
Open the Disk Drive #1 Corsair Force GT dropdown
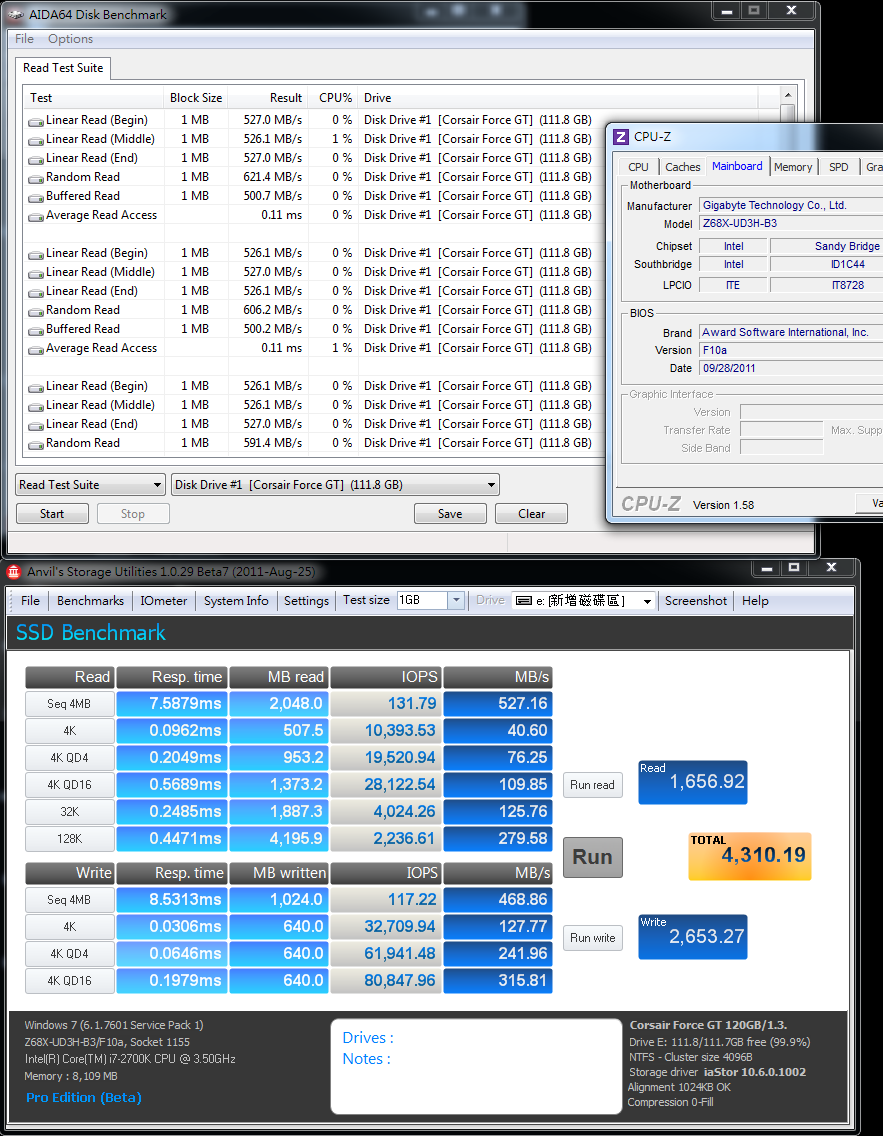(335, 485)
